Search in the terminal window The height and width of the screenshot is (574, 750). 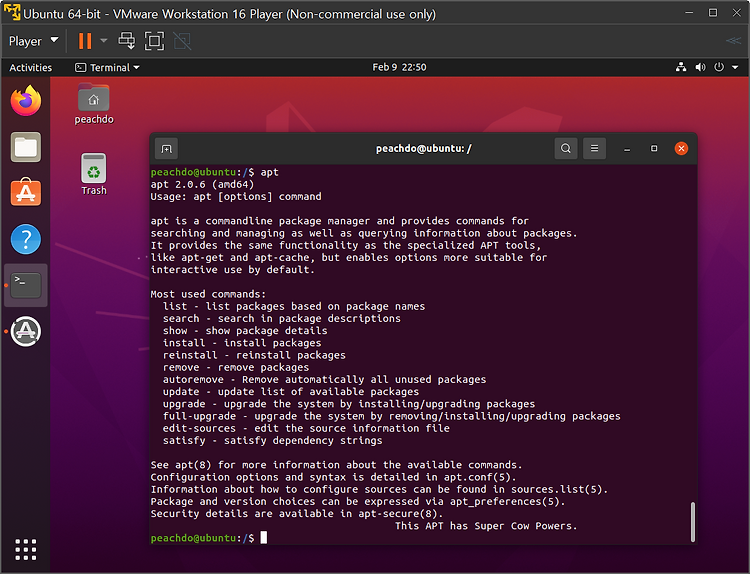[565, 148]
